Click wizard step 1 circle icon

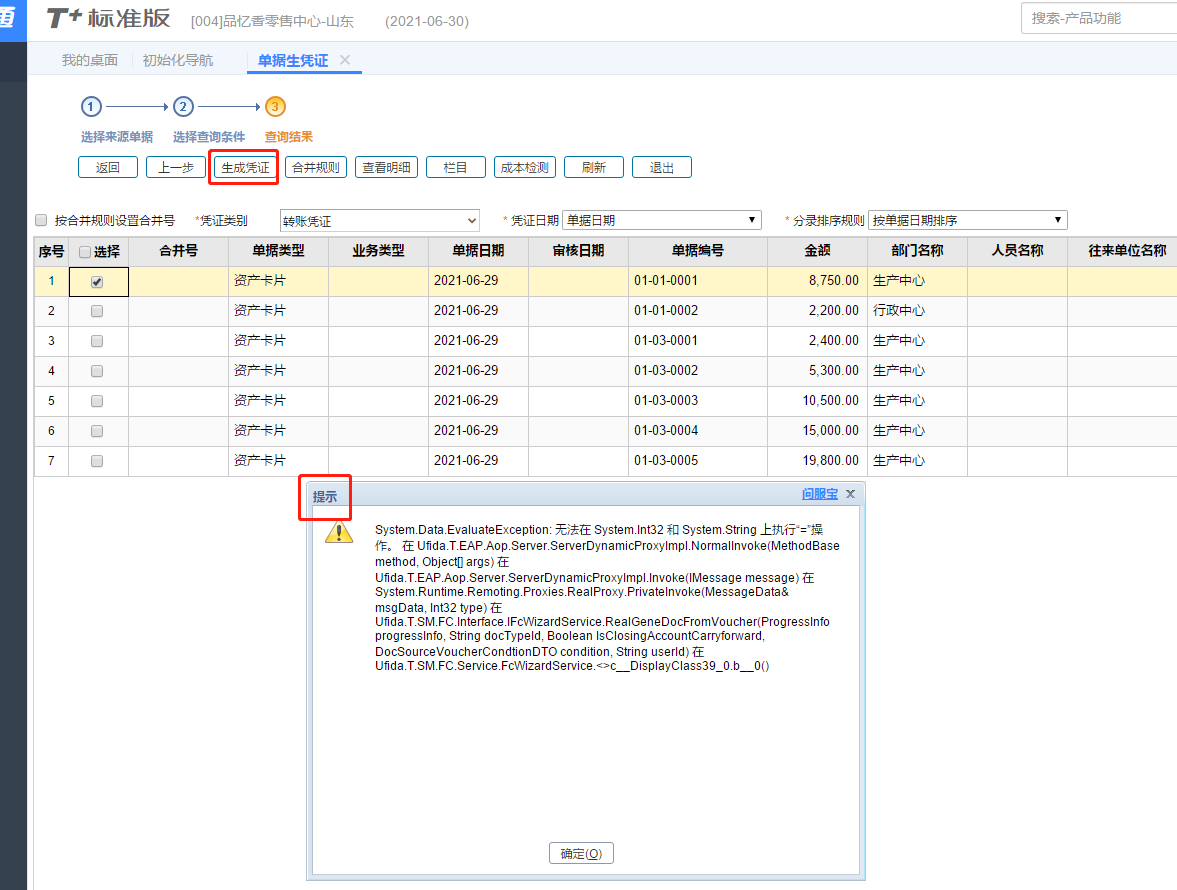pyautogui.click(x=91, y=107)
